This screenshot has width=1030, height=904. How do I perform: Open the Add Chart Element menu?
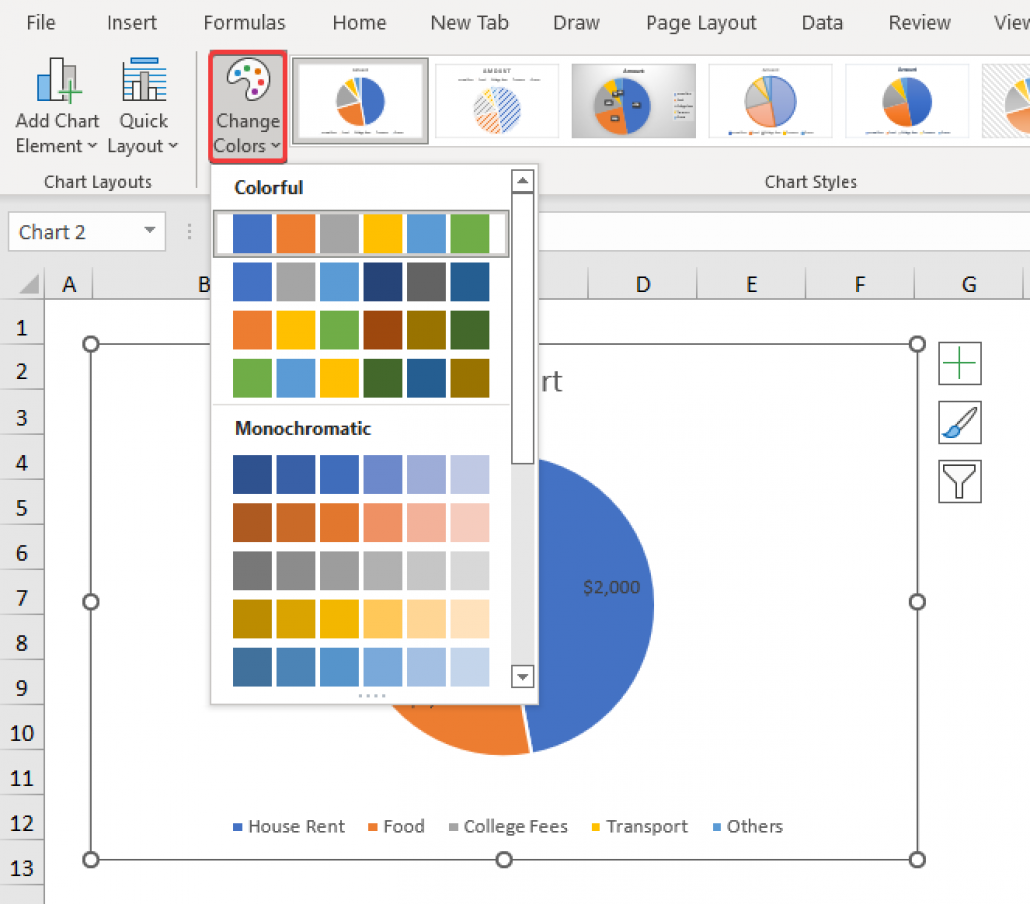[x=56, y=105]
